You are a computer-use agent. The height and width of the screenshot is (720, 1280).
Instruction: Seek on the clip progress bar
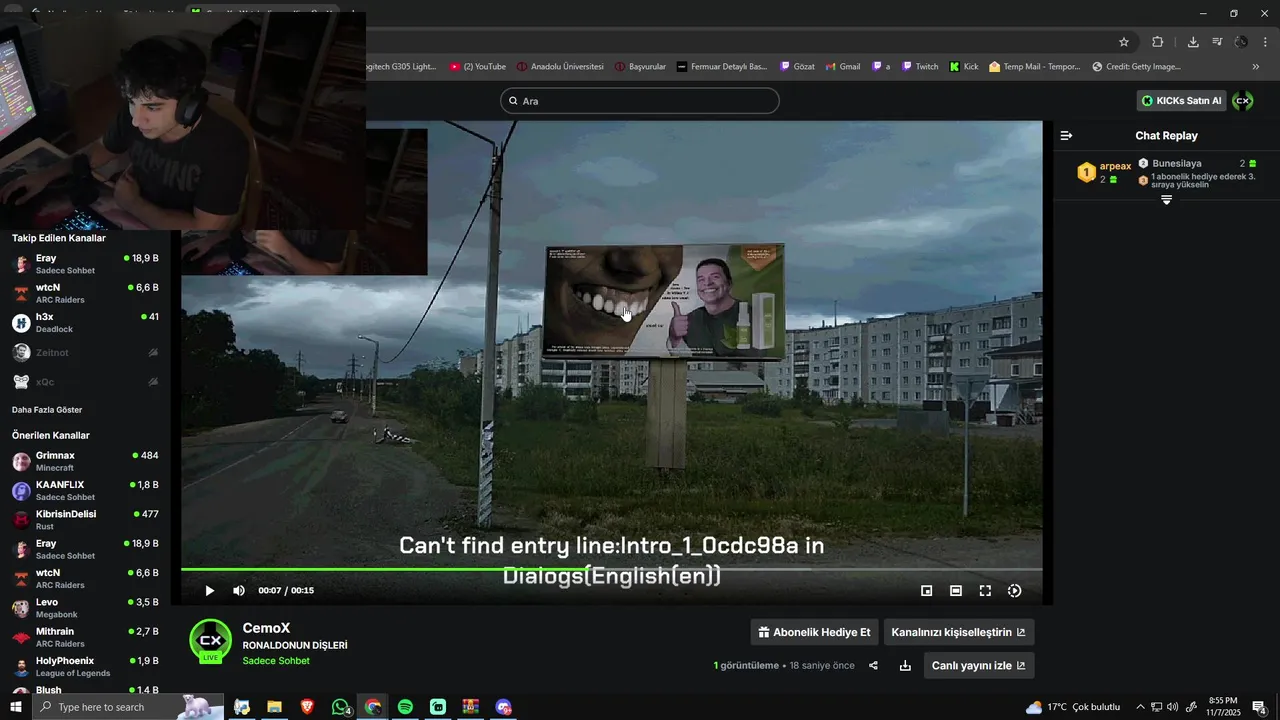611,569
